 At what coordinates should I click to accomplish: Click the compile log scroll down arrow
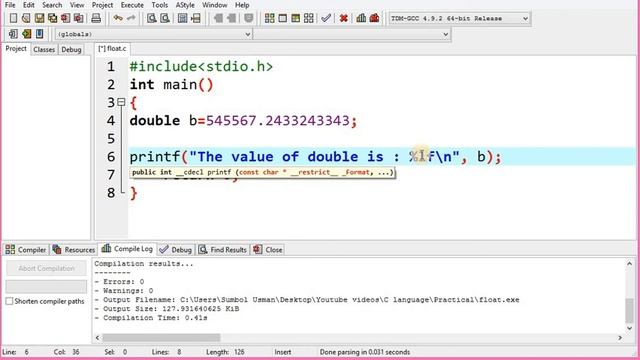(629, 328)
